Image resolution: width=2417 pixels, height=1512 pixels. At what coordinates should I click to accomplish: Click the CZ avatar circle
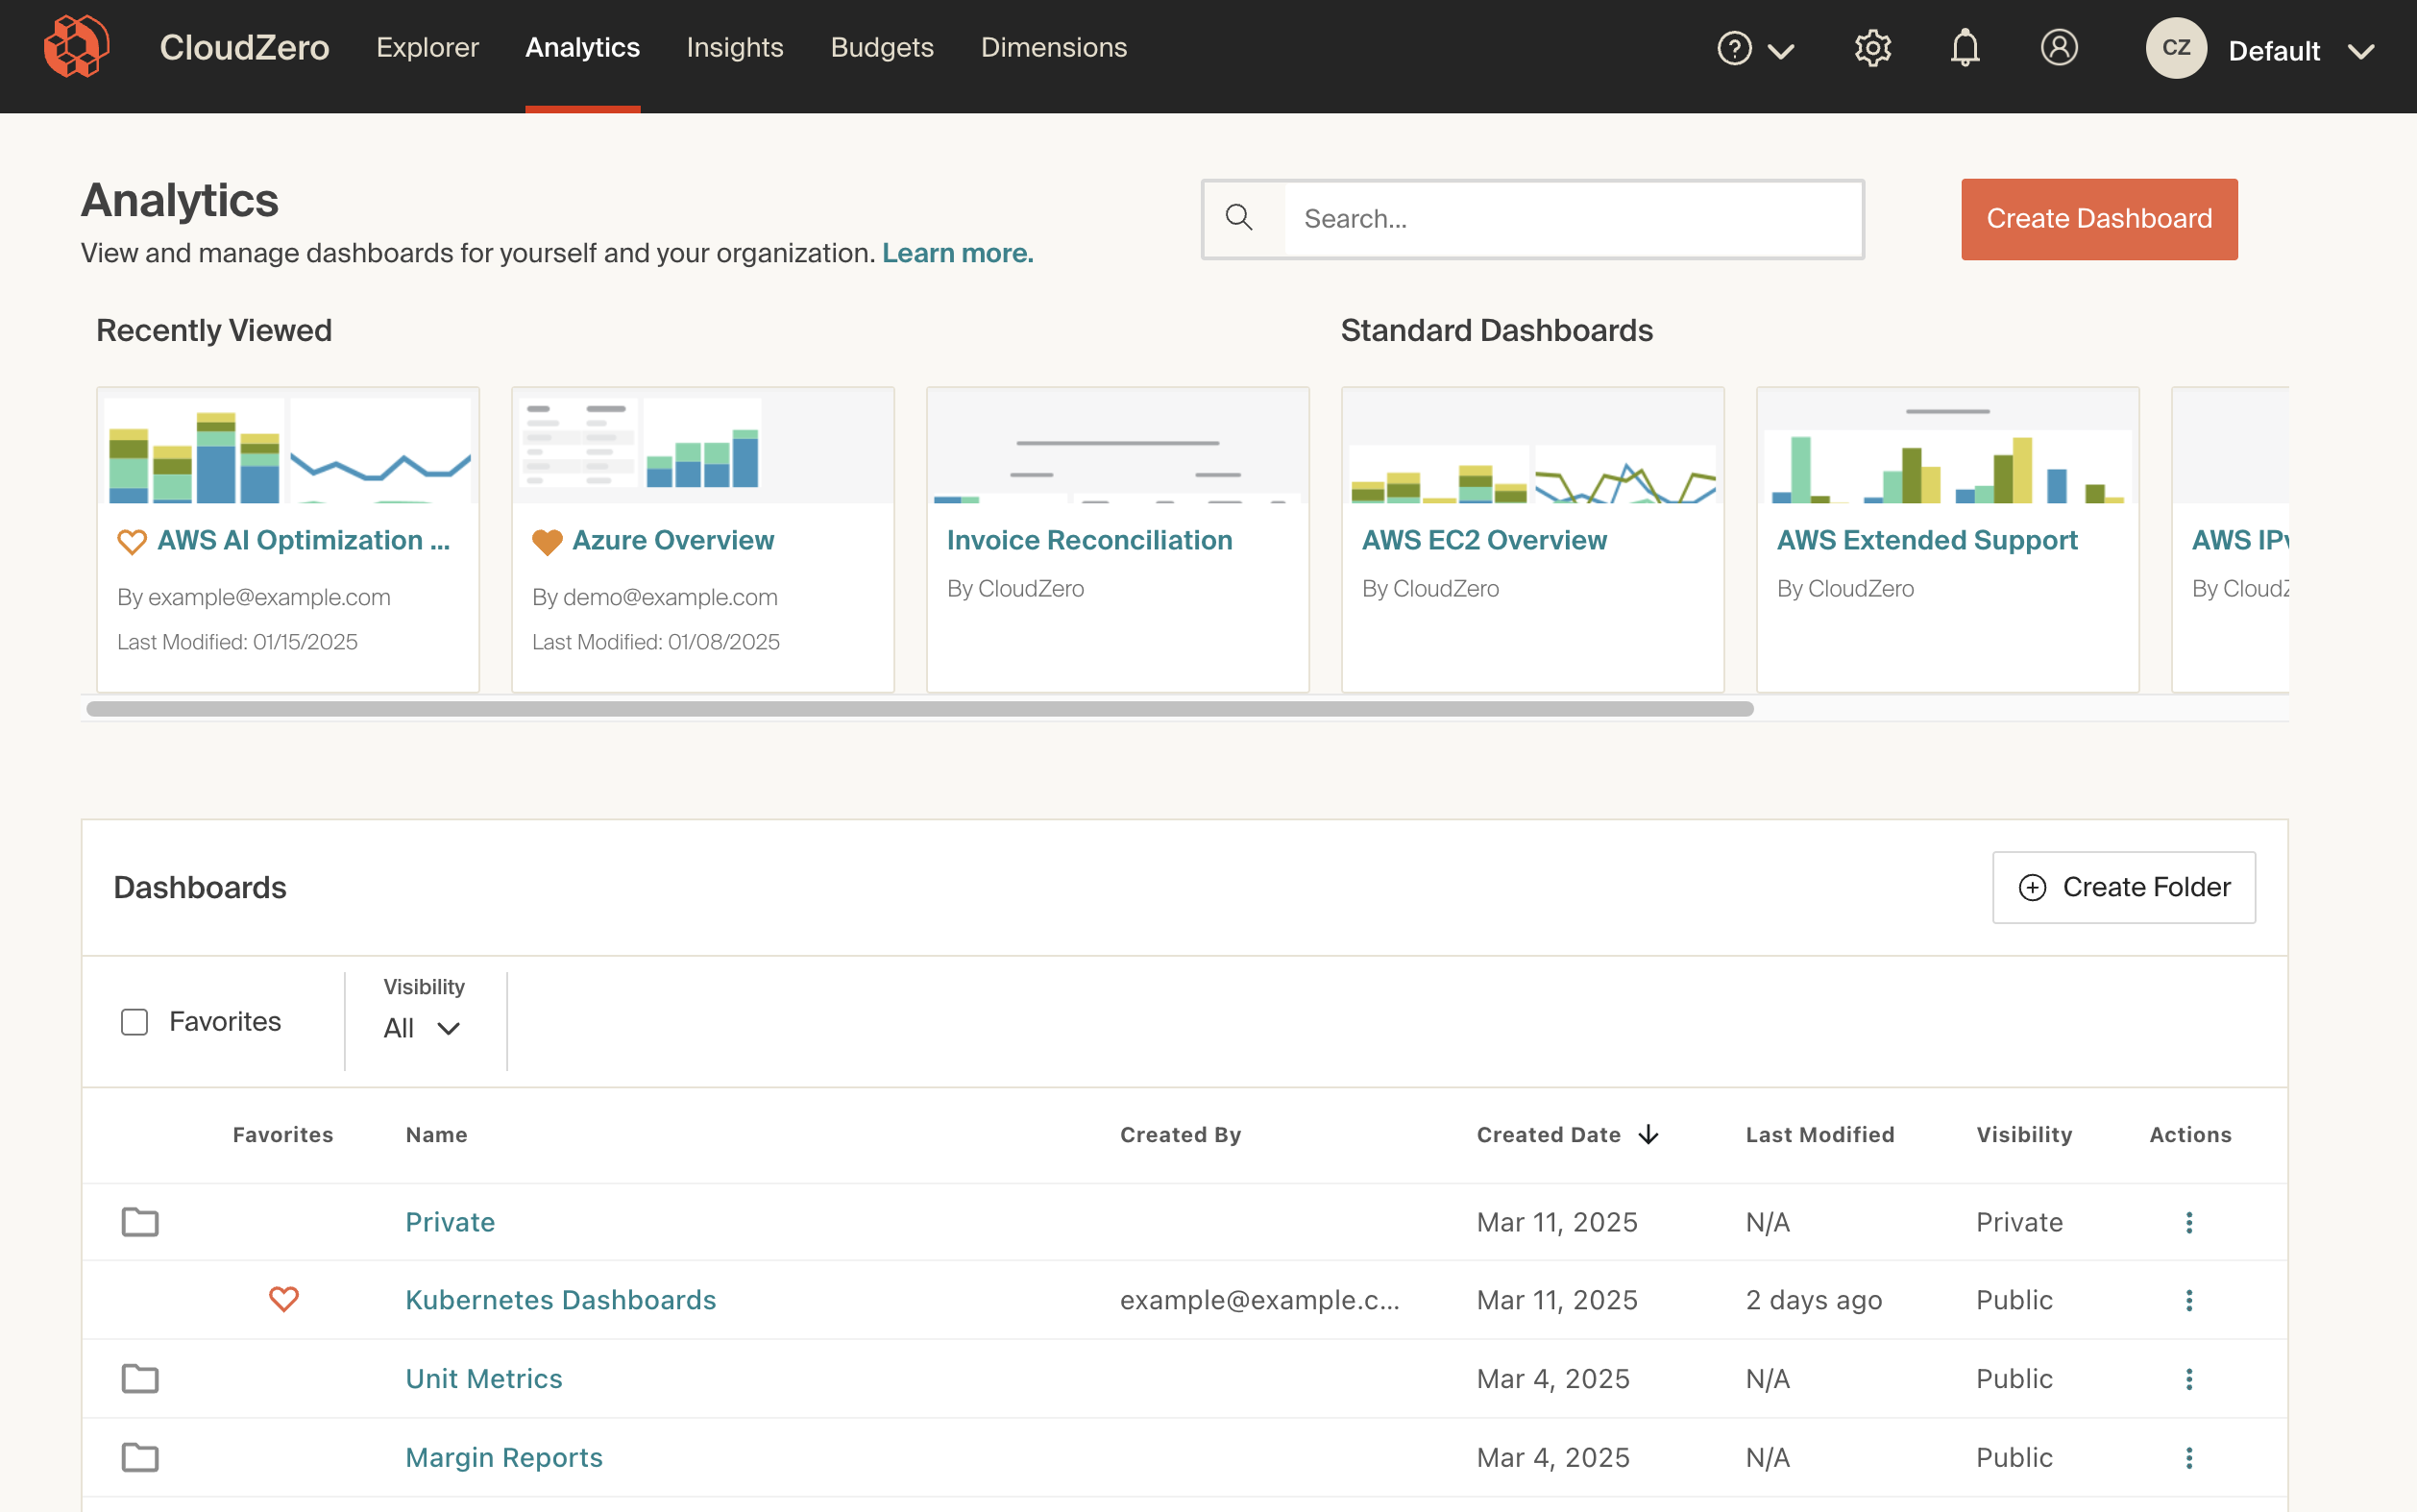[2176, 48]
